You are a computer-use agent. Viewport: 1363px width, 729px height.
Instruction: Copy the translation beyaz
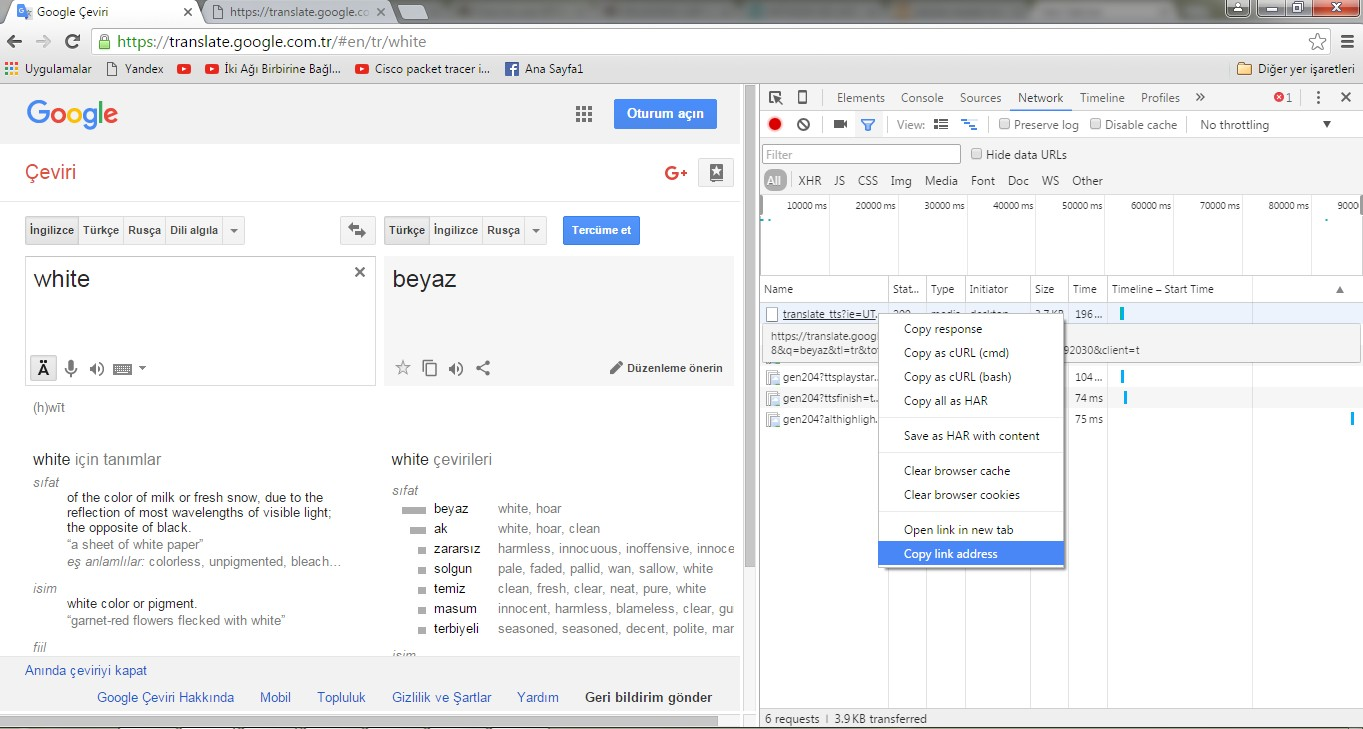pyautogui.click(x=430, y=368)
